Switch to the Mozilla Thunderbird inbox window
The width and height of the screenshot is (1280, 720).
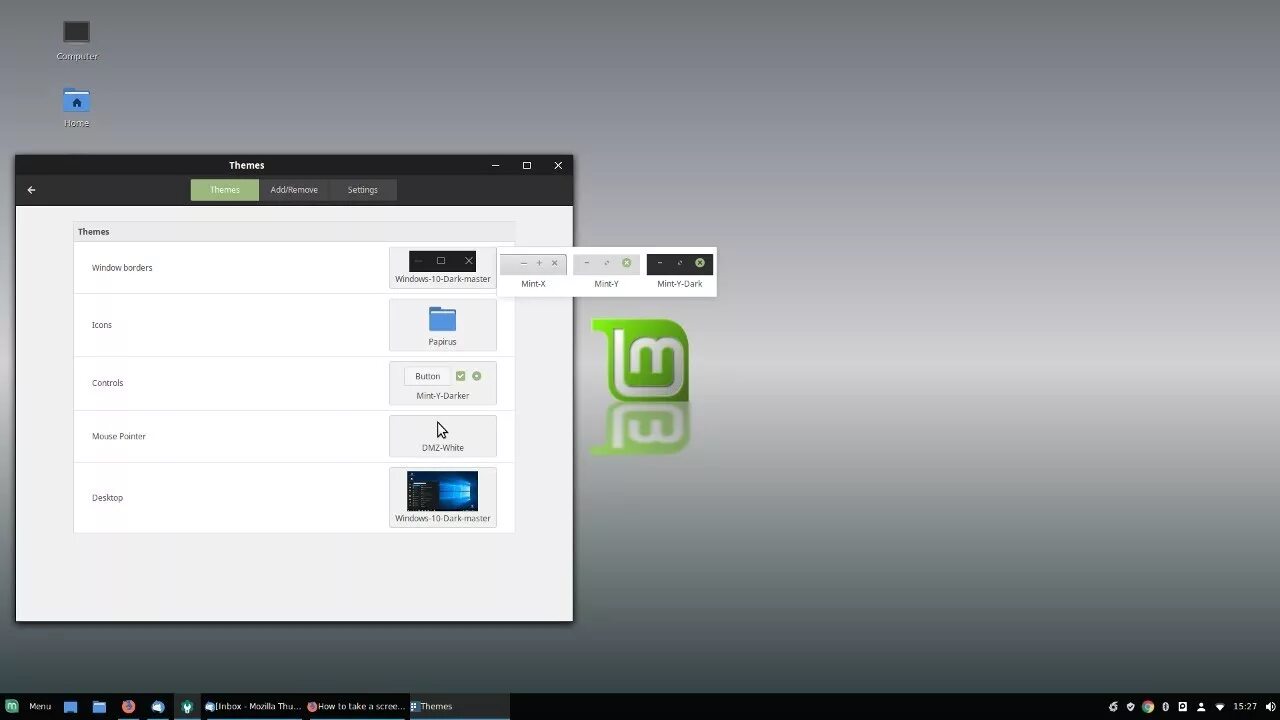tap(253, 706)
